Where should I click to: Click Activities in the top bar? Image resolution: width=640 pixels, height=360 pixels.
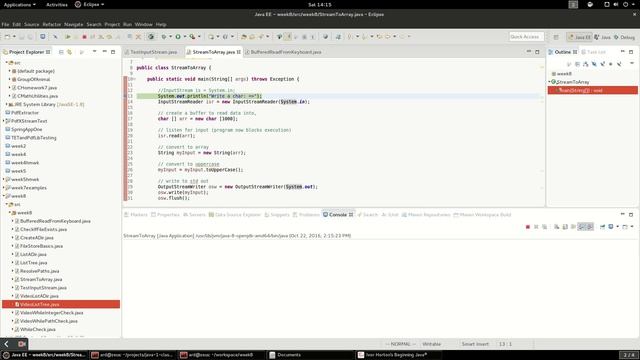tap(57, 4)
